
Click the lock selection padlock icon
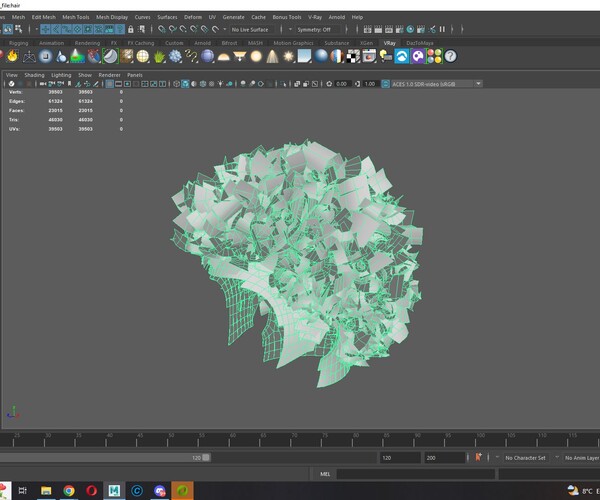click(130, 29)
